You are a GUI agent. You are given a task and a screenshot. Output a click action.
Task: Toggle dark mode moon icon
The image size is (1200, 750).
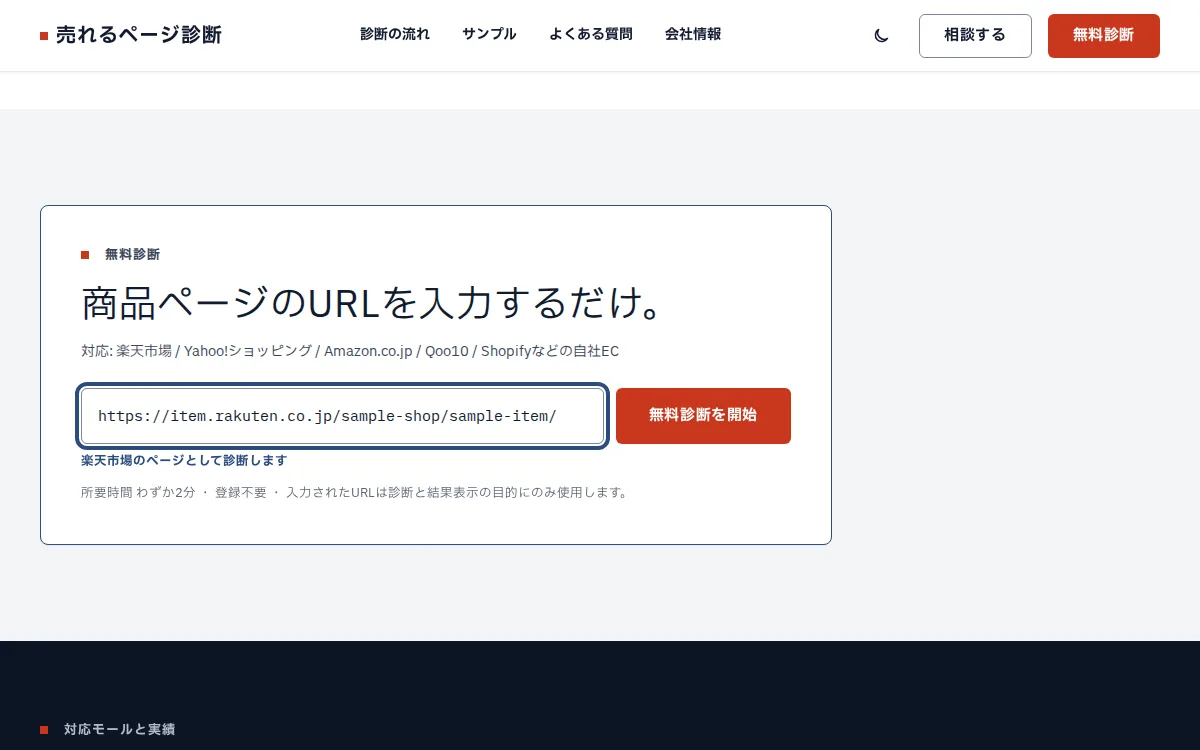[x=881, y=35]
